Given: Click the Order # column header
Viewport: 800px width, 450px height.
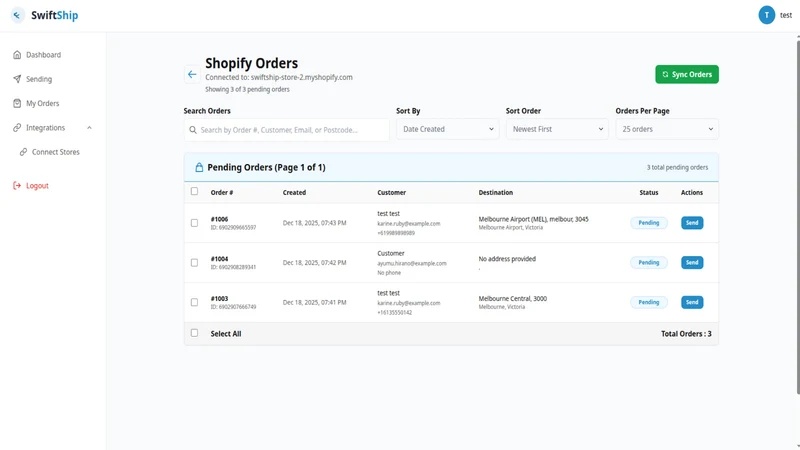Looking at the screenshot, I should click(222, 192).
